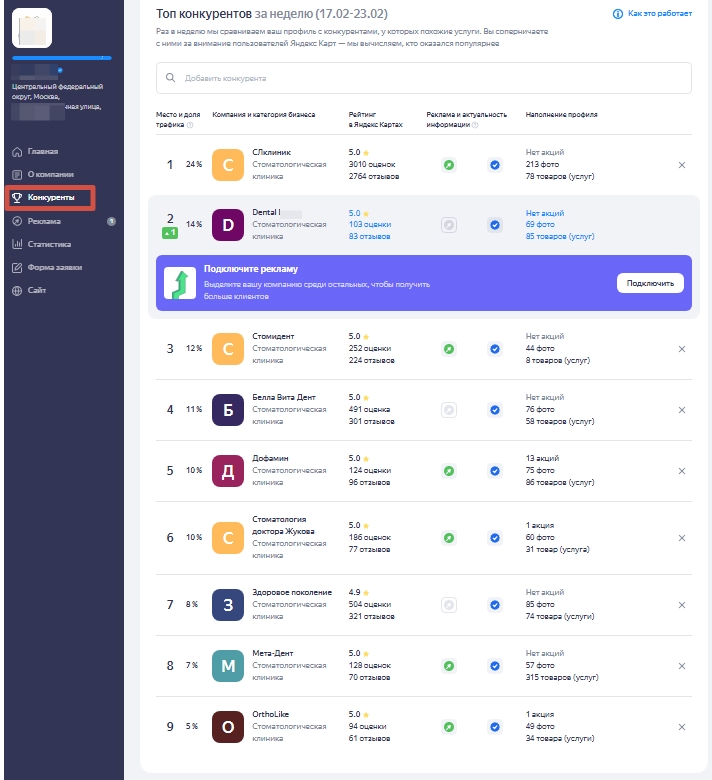Remove Дофамин from competitors list
Image resolution: width=712 pixels, height=780 pixels.
coord(682,471)
